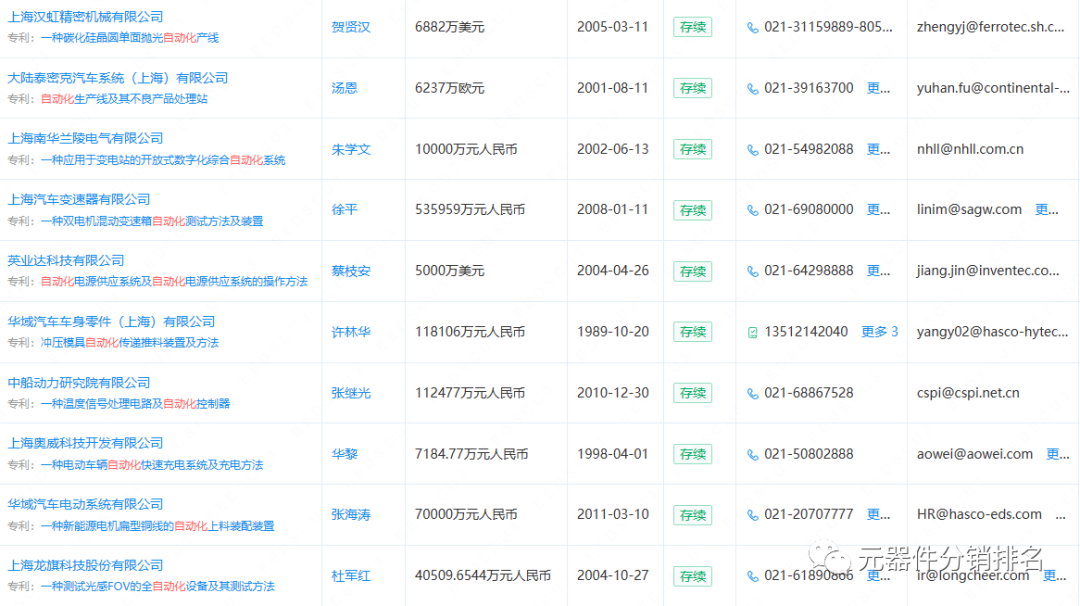
Task: Open company 中船动力研究院有限公司
Action: tap(79, 383)
